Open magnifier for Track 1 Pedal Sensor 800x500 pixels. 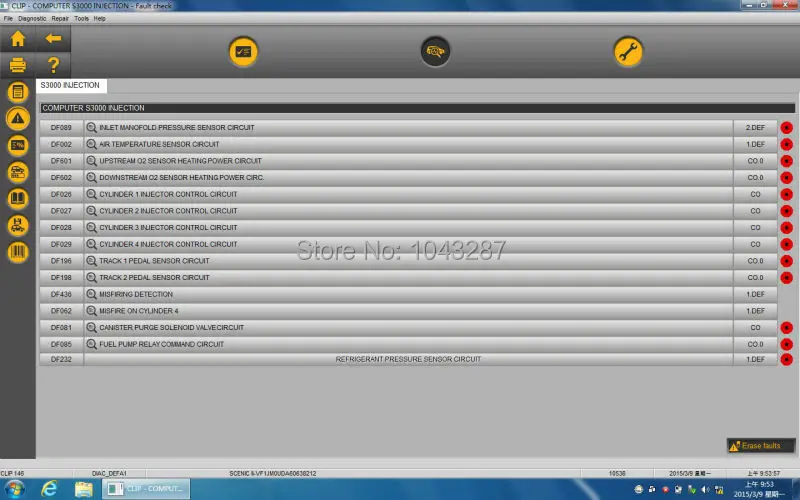pos(91,261)
